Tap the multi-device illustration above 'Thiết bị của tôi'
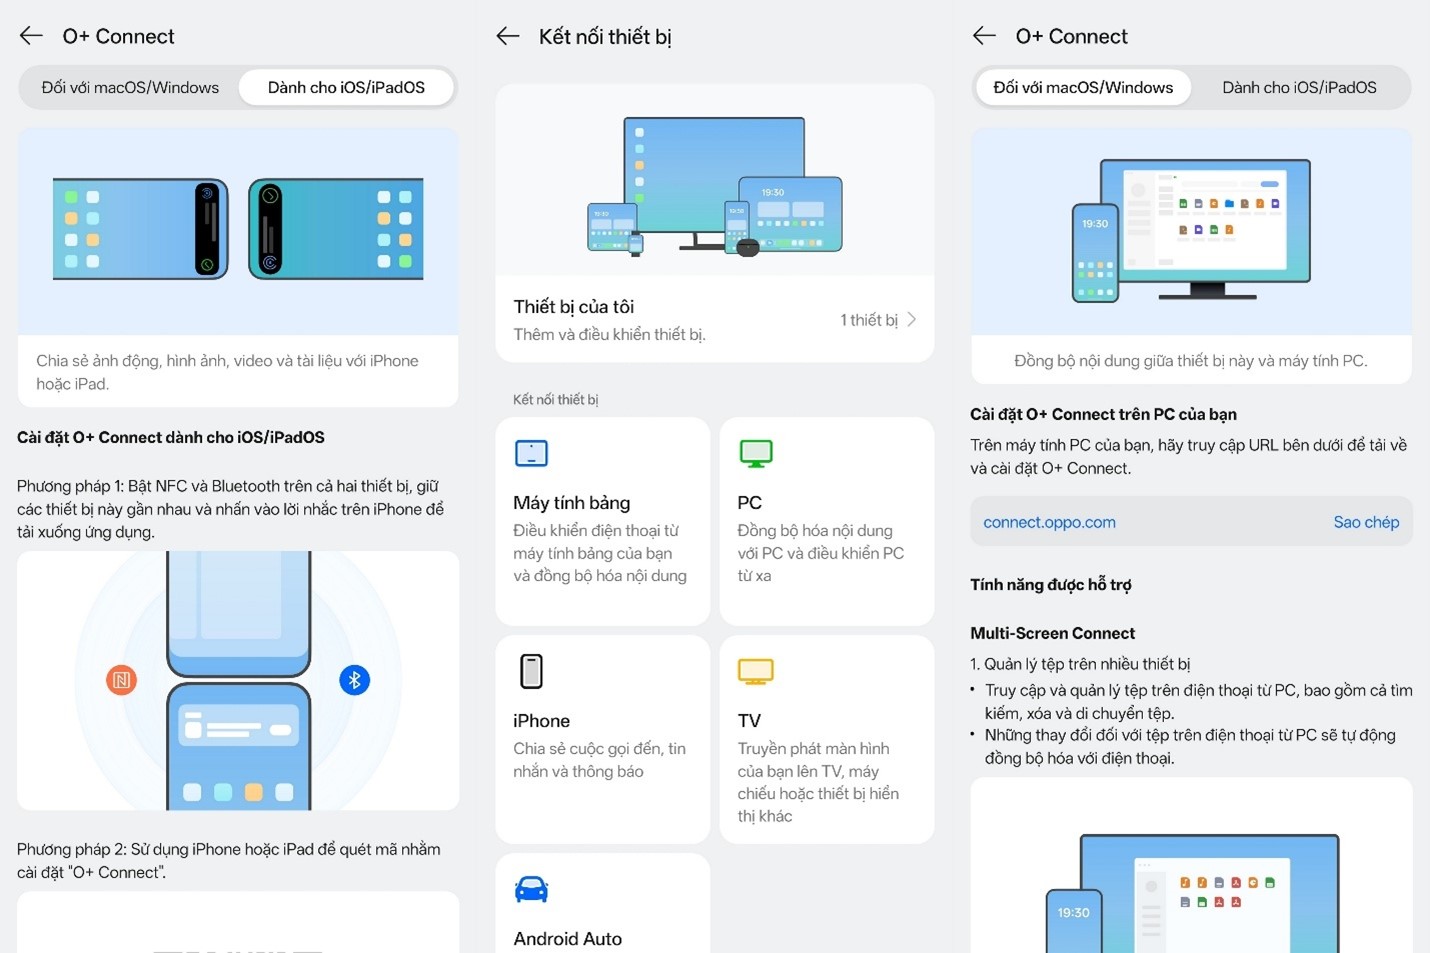The image size is (1430, 953). click(x=714, y=185)
